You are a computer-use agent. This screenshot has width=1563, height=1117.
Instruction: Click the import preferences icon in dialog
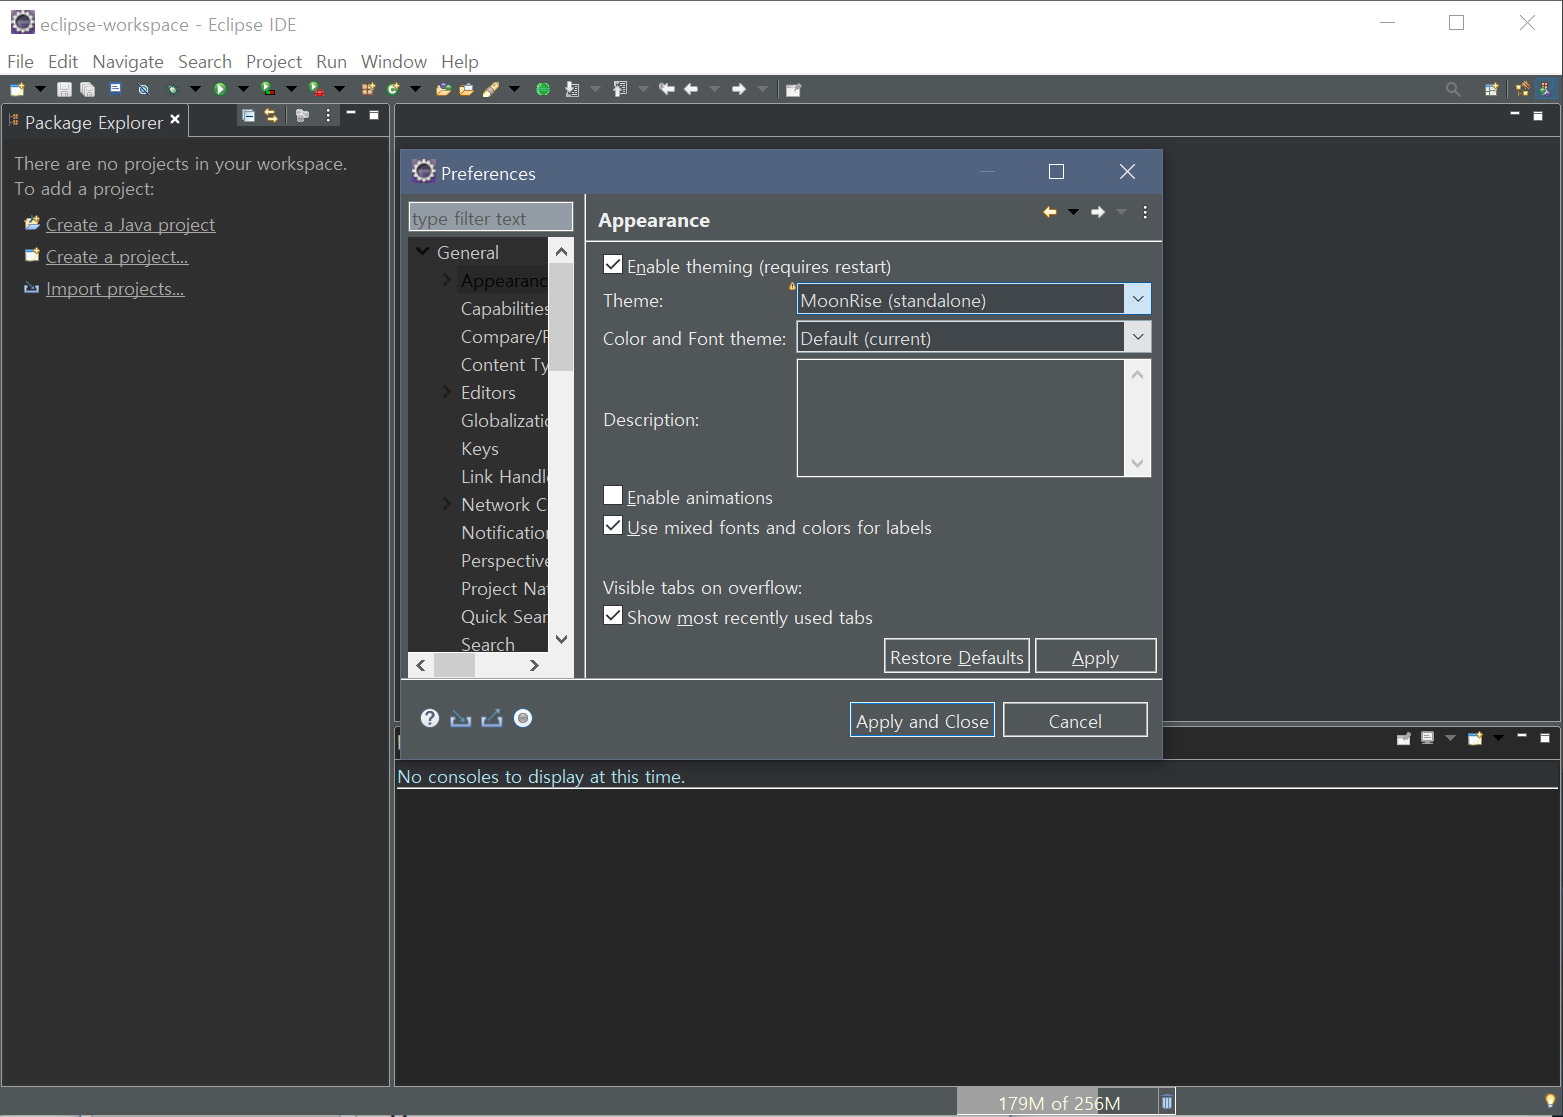[x=460, y=718]
